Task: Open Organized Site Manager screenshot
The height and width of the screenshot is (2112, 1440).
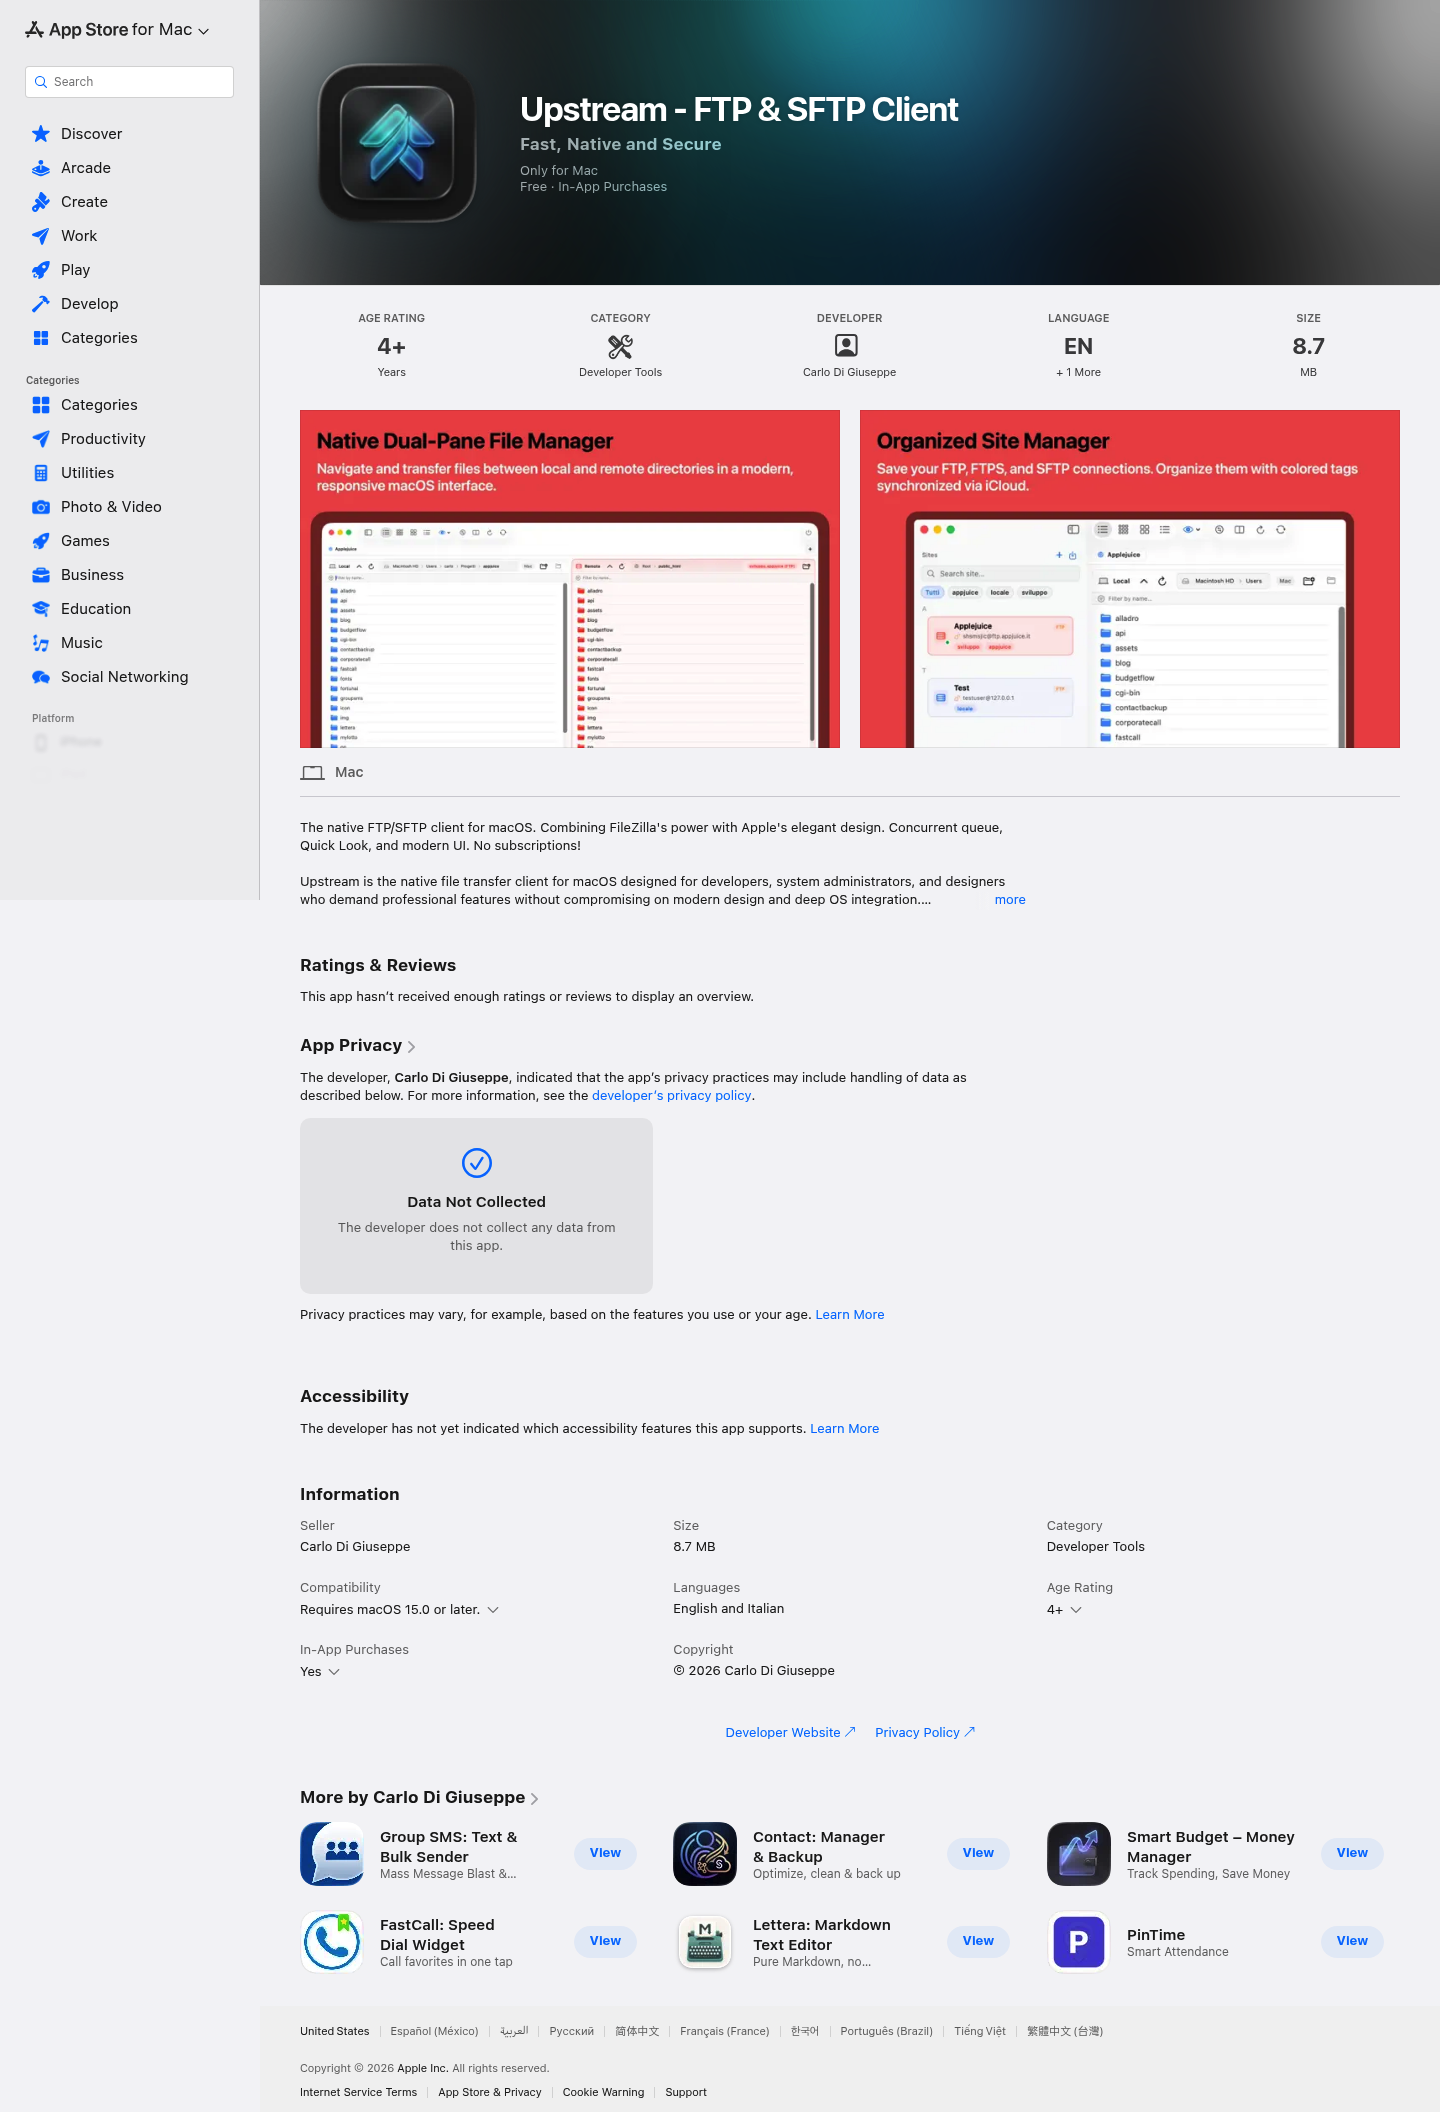Action: point(1130,579)
